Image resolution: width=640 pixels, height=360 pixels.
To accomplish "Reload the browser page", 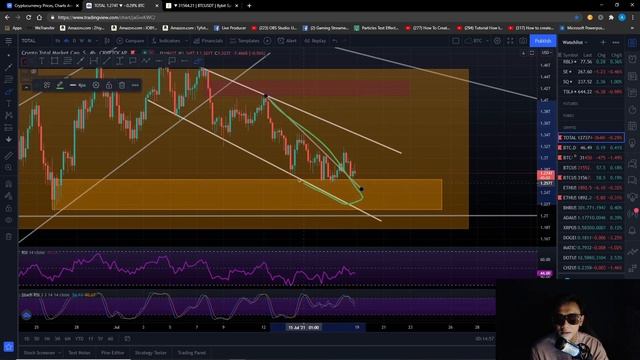I will [x=28, y=18].
